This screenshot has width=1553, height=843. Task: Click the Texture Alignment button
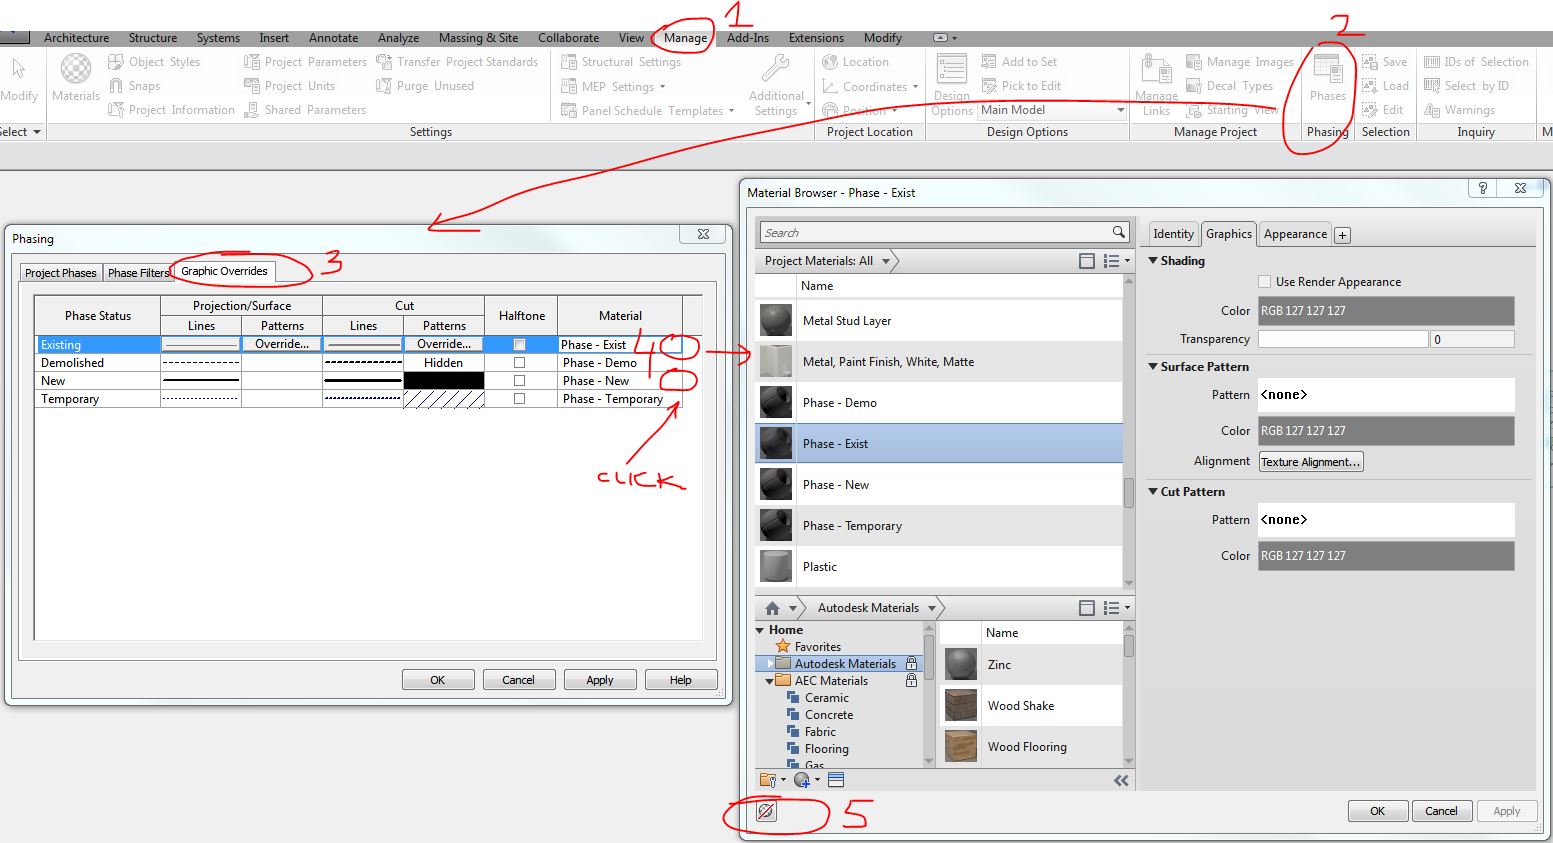pyautogui.click(x=1310, y=462)
